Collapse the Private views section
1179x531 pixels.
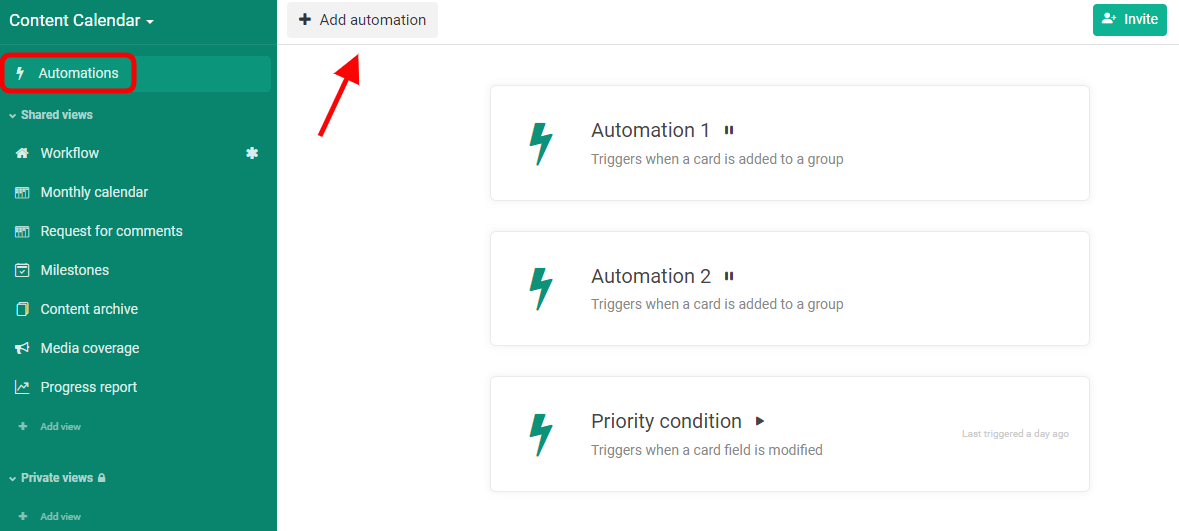pos(57,478)
